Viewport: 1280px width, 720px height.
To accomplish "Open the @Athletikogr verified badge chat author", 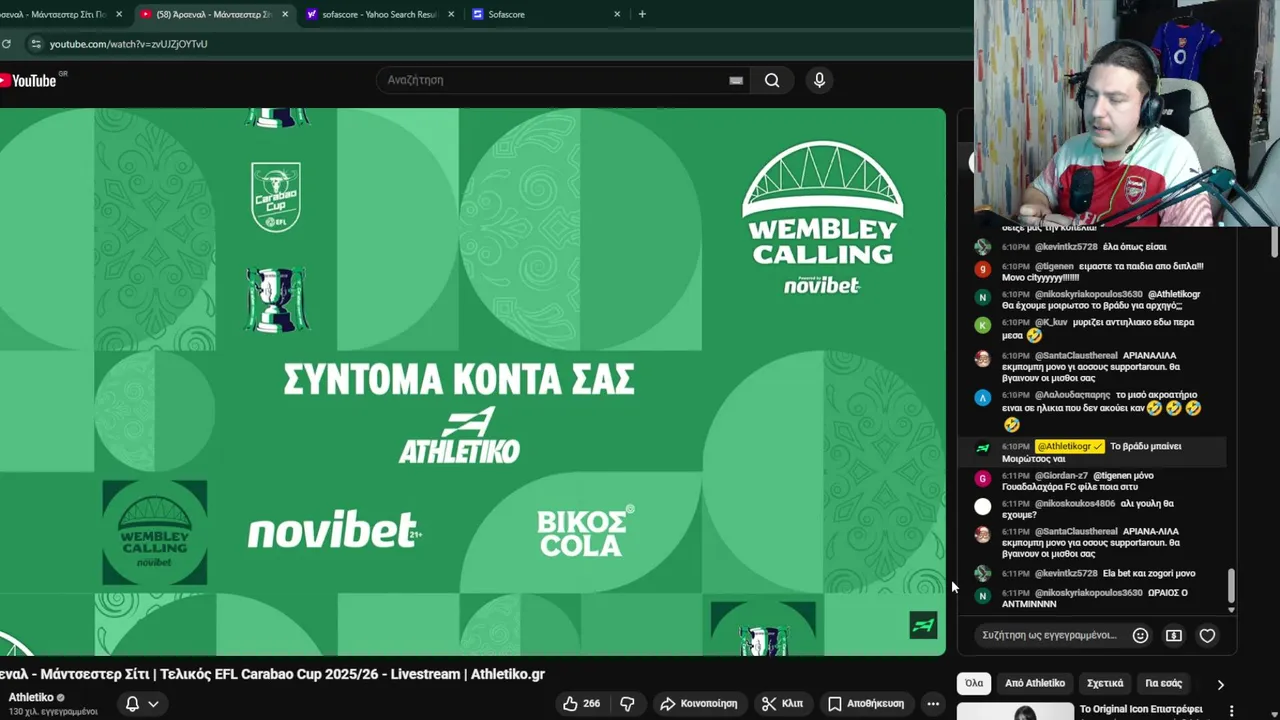I will [x=1070, y=446].
